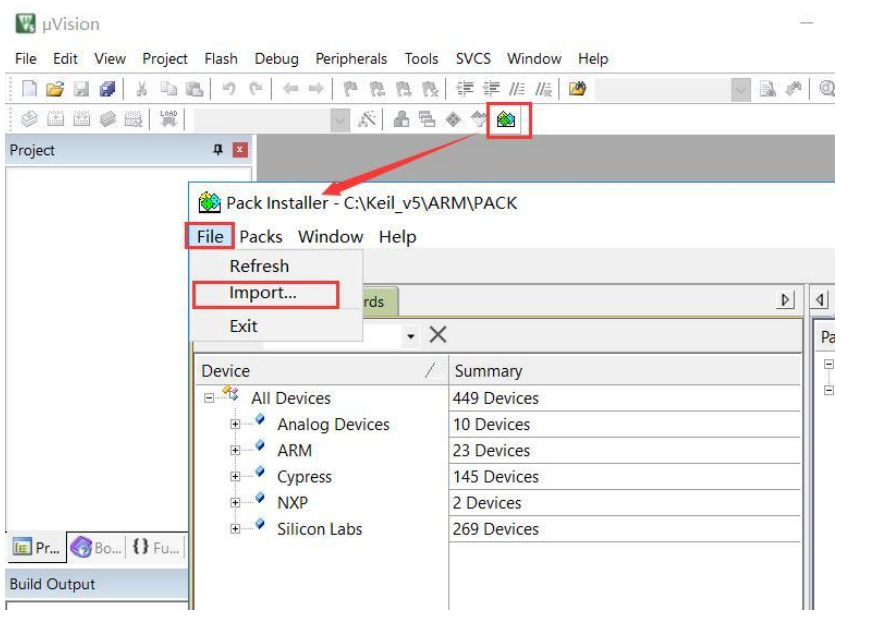874x618 pixels.
Task: Switch to the Bo... books tab
Action: pyautogui.click(x=96, y=548)
